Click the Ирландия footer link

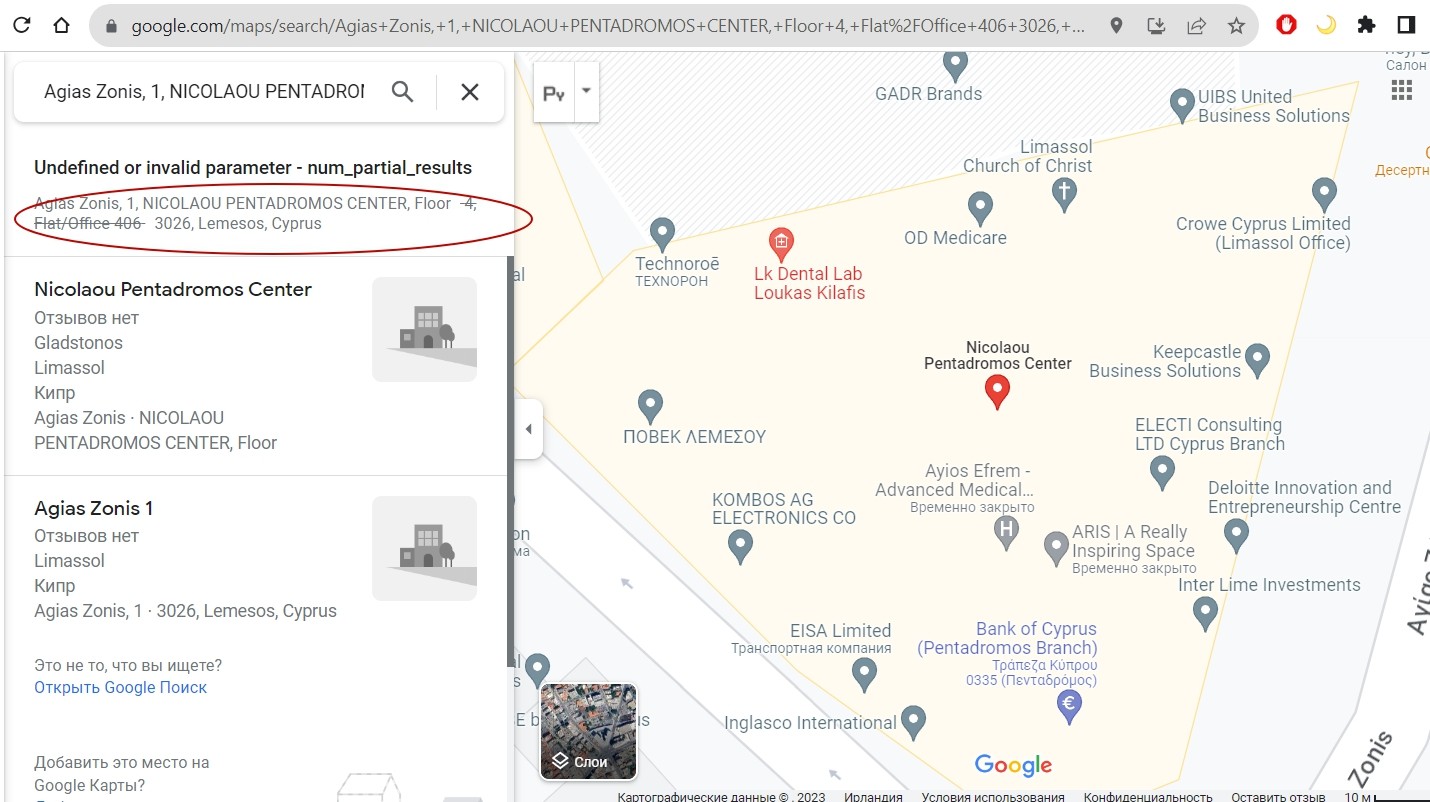(x=873, y=796)
